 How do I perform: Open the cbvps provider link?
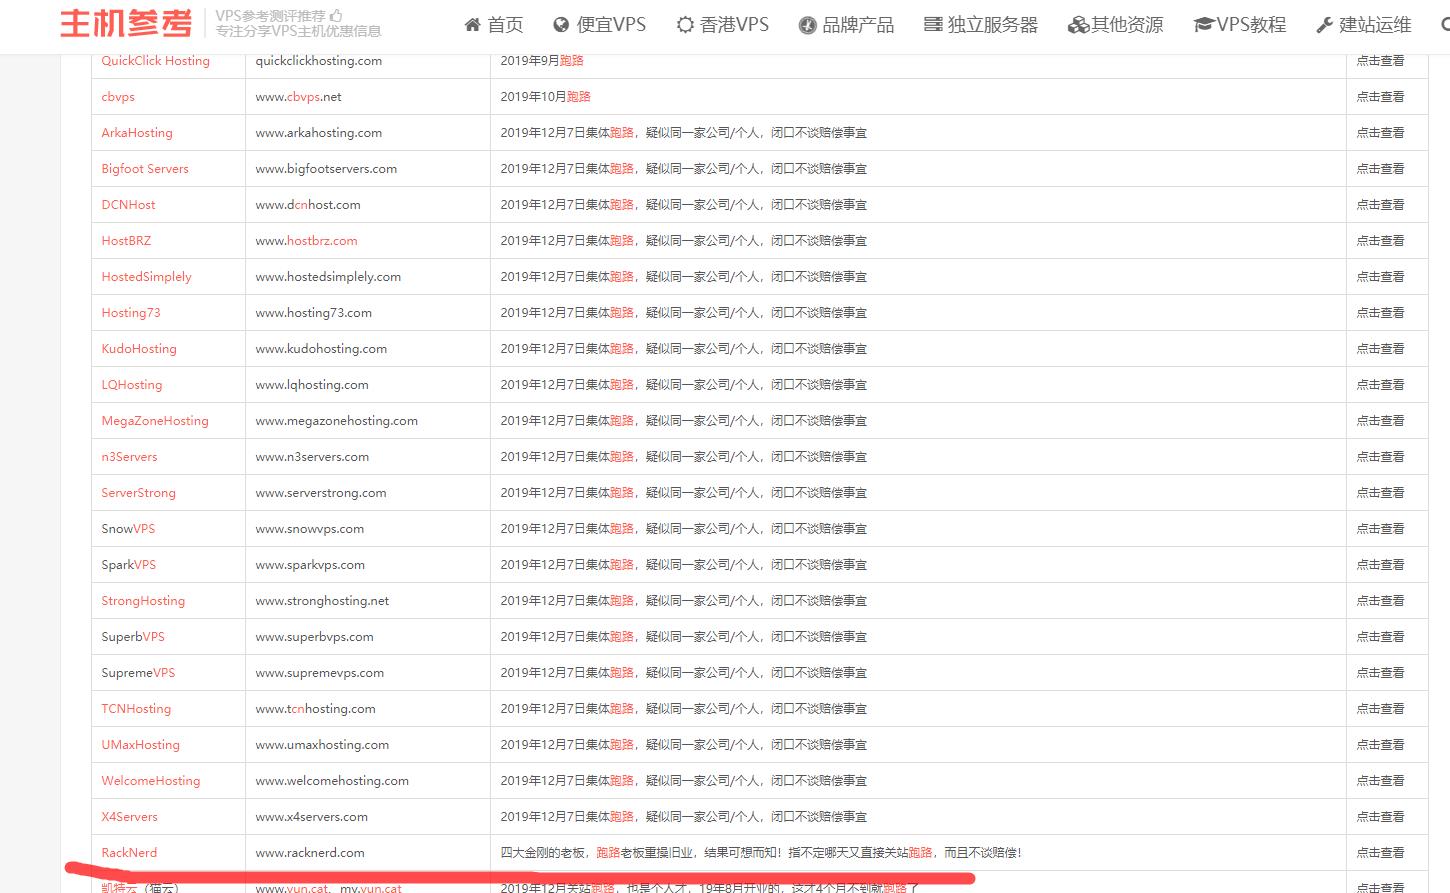tap(118, 97)
